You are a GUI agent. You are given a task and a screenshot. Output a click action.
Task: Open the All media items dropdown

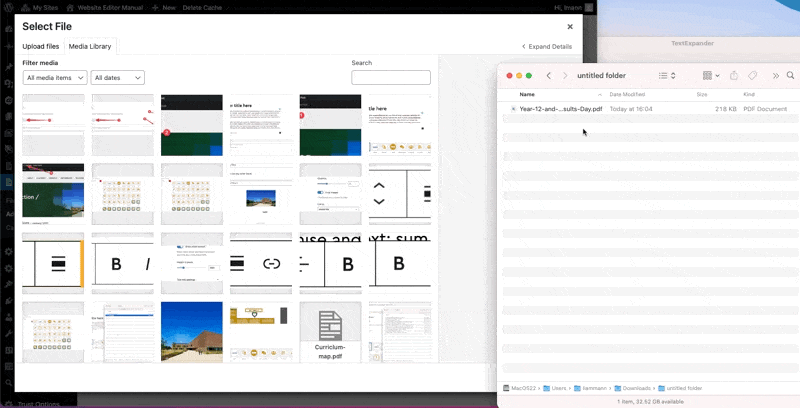click(55, 78)
